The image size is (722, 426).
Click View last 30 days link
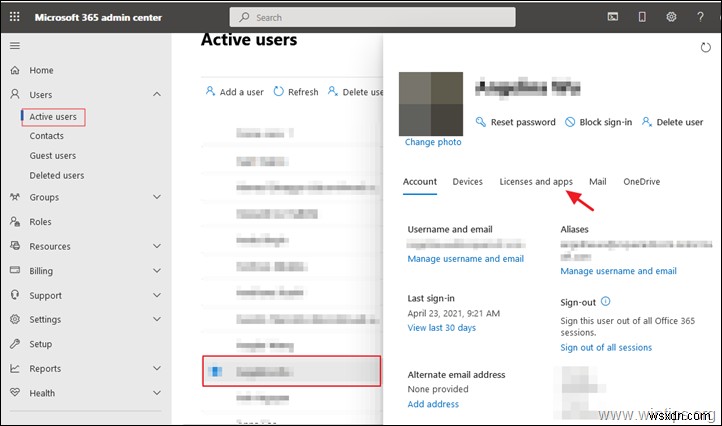pyautogui.click(x=442, y=328)
